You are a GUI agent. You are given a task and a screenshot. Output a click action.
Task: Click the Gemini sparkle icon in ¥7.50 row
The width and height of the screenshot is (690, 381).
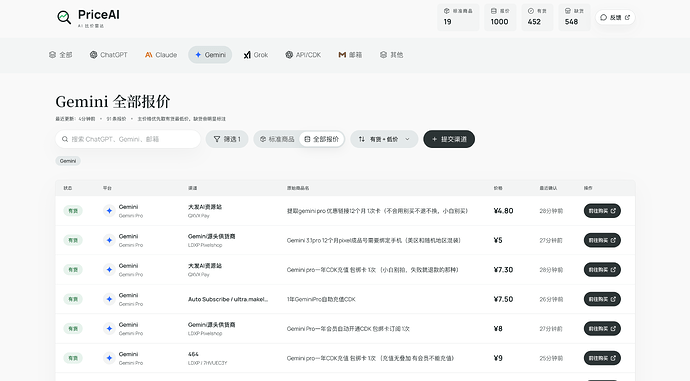tap(109, 299)
